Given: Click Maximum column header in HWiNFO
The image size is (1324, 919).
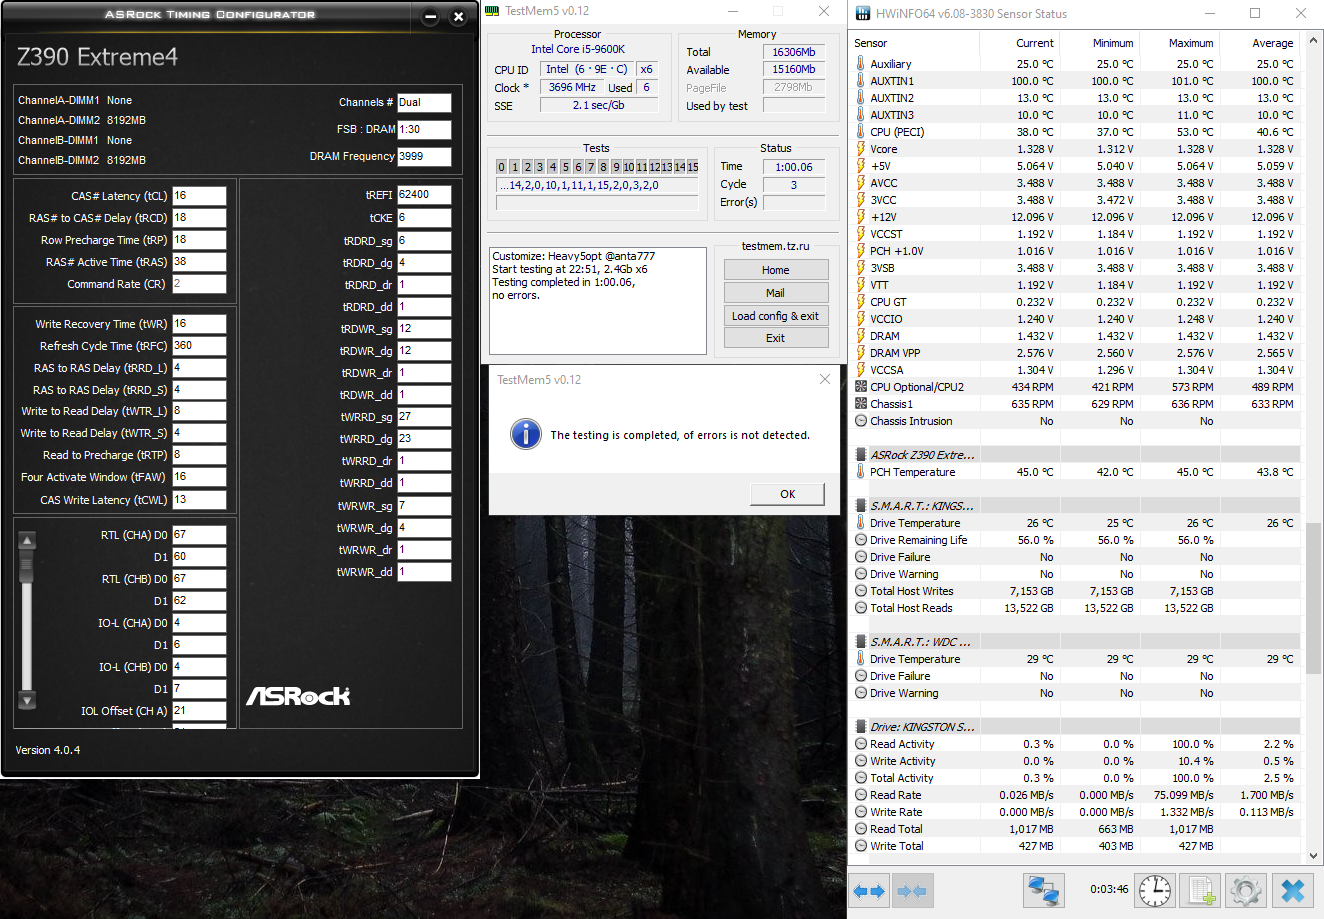Looking at the screenshot, I should (x=1179, y=43).
